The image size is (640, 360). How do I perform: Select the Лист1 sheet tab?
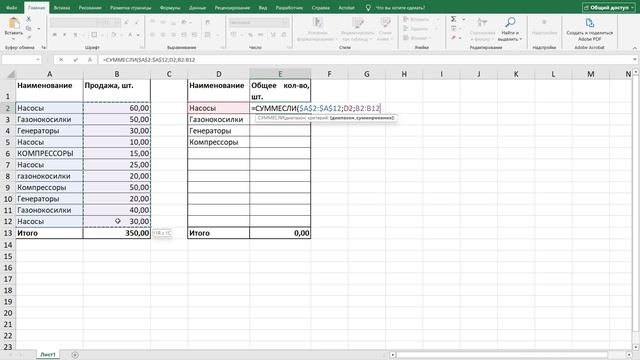(x=48, y=355)
